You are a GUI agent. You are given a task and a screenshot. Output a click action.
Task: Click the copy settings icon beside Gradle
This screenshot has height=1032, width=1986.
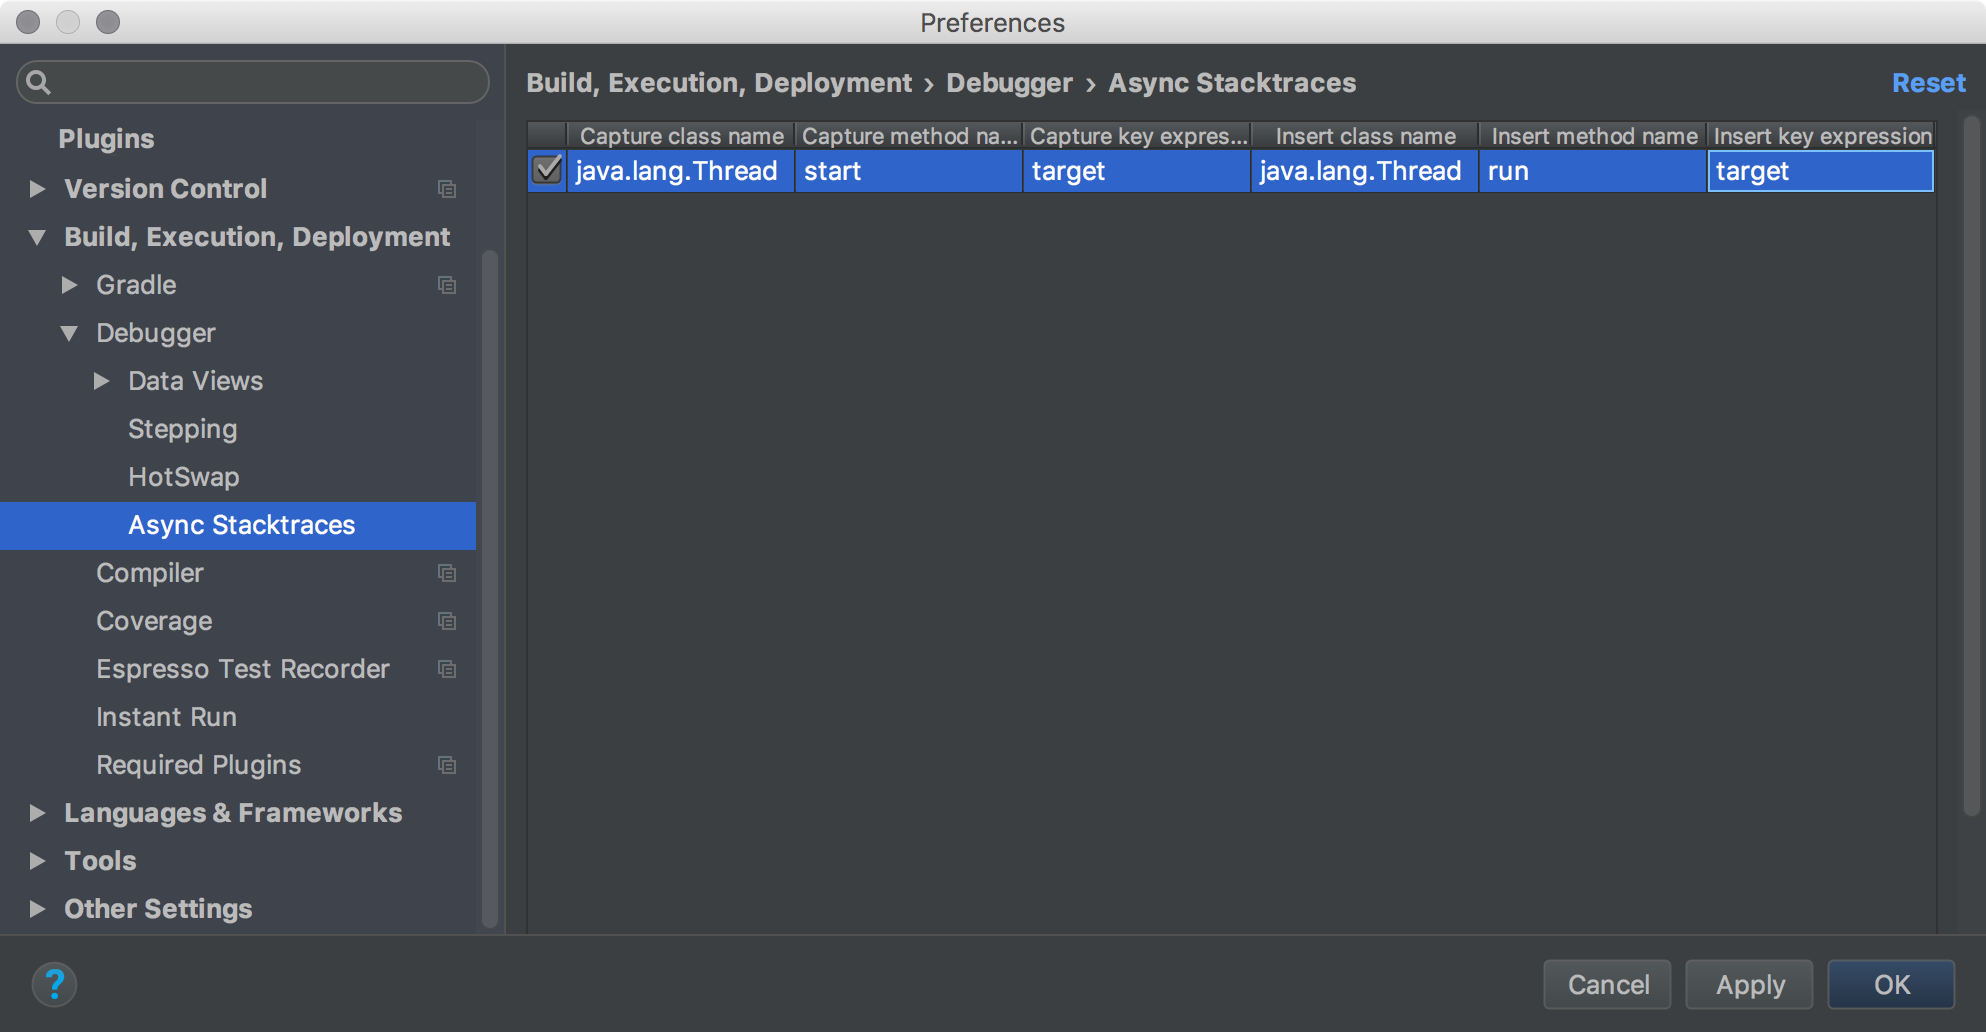point(447,285)
